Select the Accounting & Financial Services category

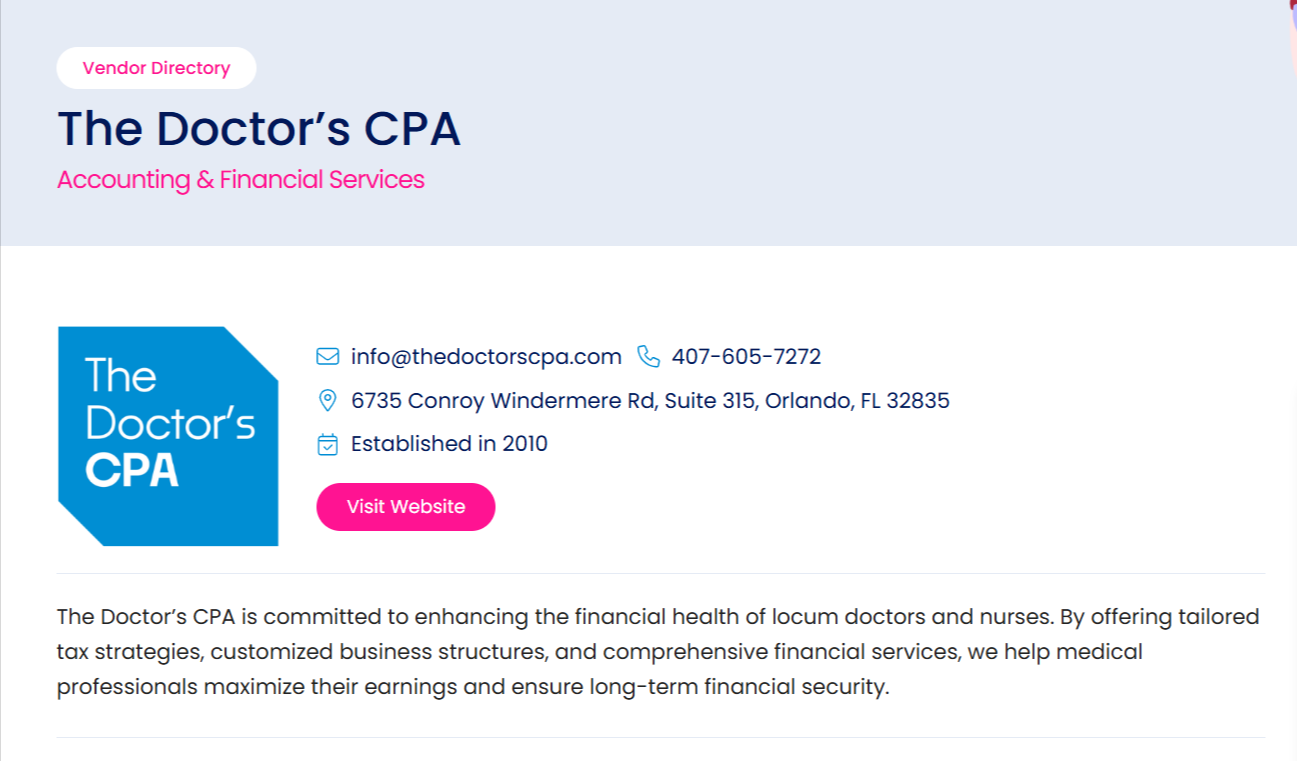tap(241, 180)
